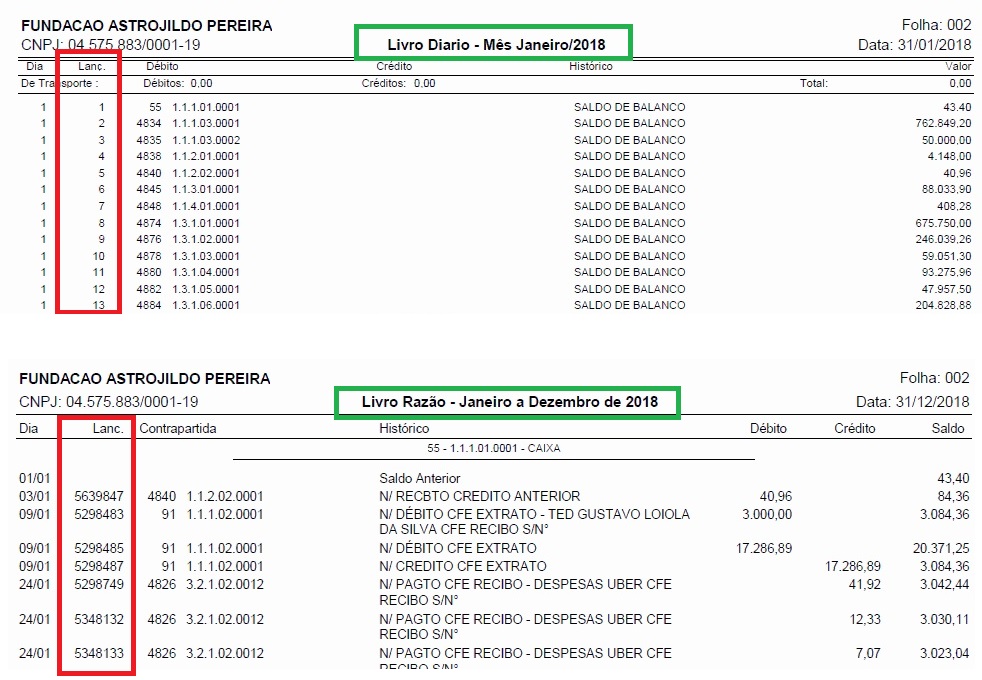982x680 pixels.
Task: Click the date 03/01 in Livro Razão
Action: coord(34,497)
